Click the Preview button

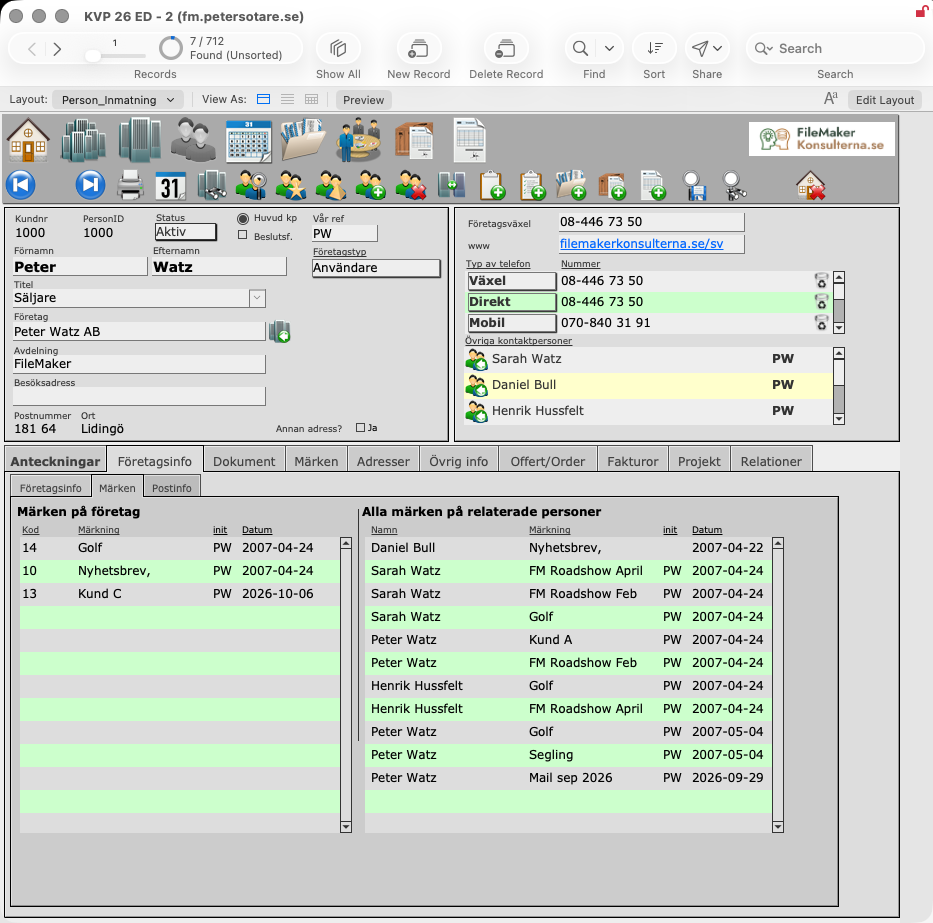tap(363, 99)
